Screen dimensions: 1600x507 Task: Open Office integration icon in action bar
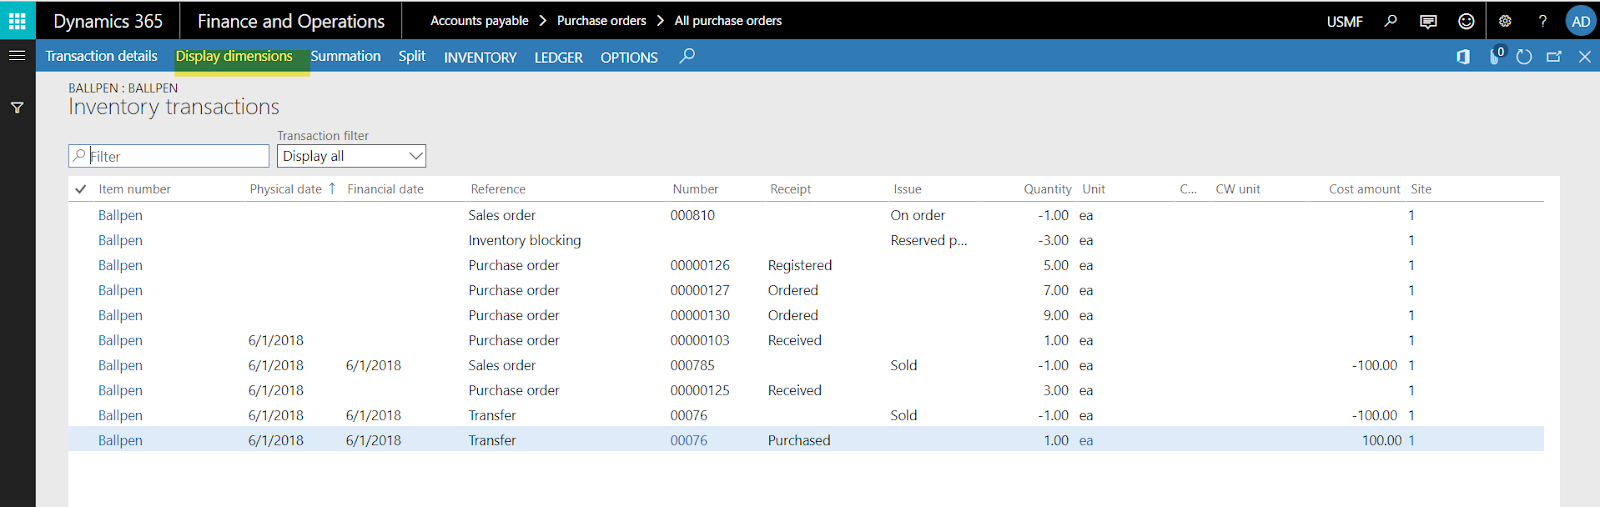coord(1463,57)
